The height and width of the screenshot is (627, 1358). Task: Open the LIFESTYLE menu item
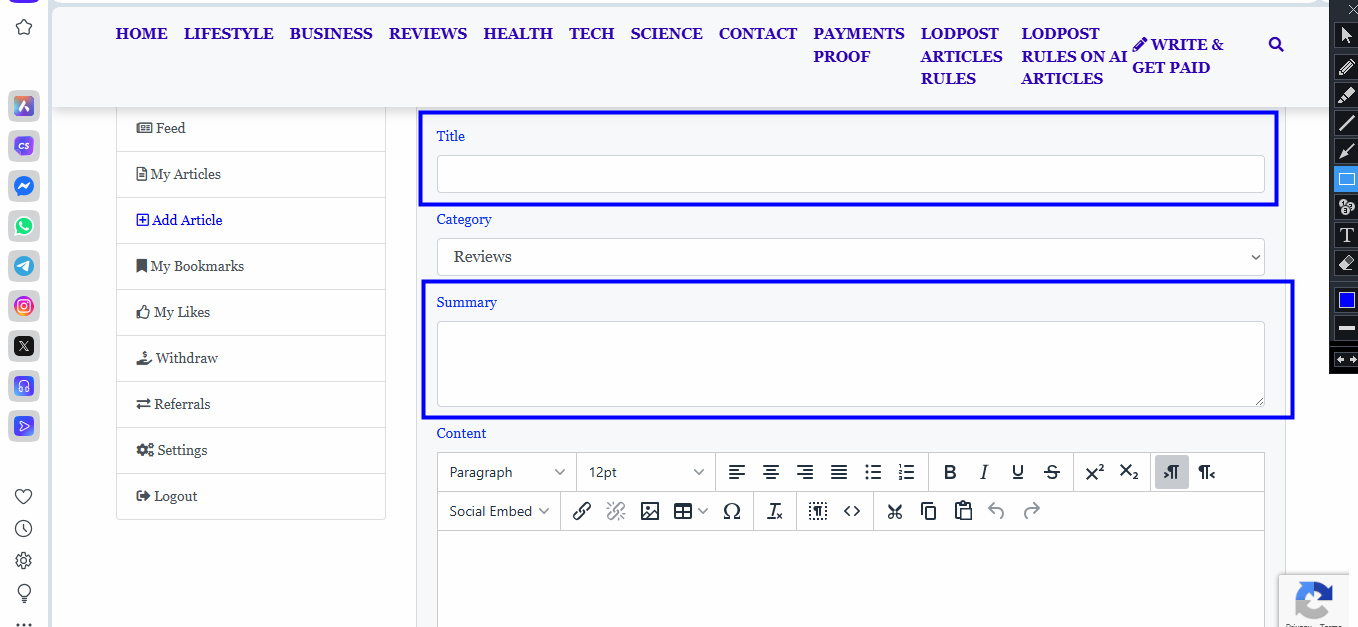228,34
